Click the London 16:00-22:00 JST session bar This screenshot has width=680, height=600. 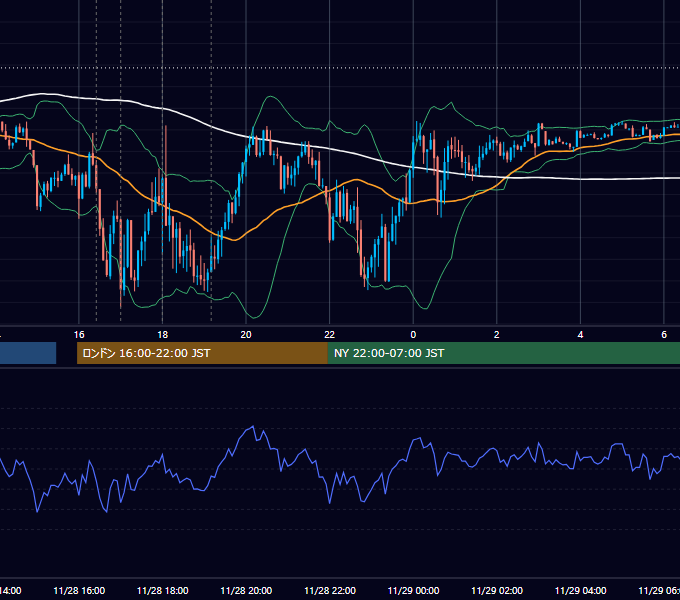click(202, 353)
